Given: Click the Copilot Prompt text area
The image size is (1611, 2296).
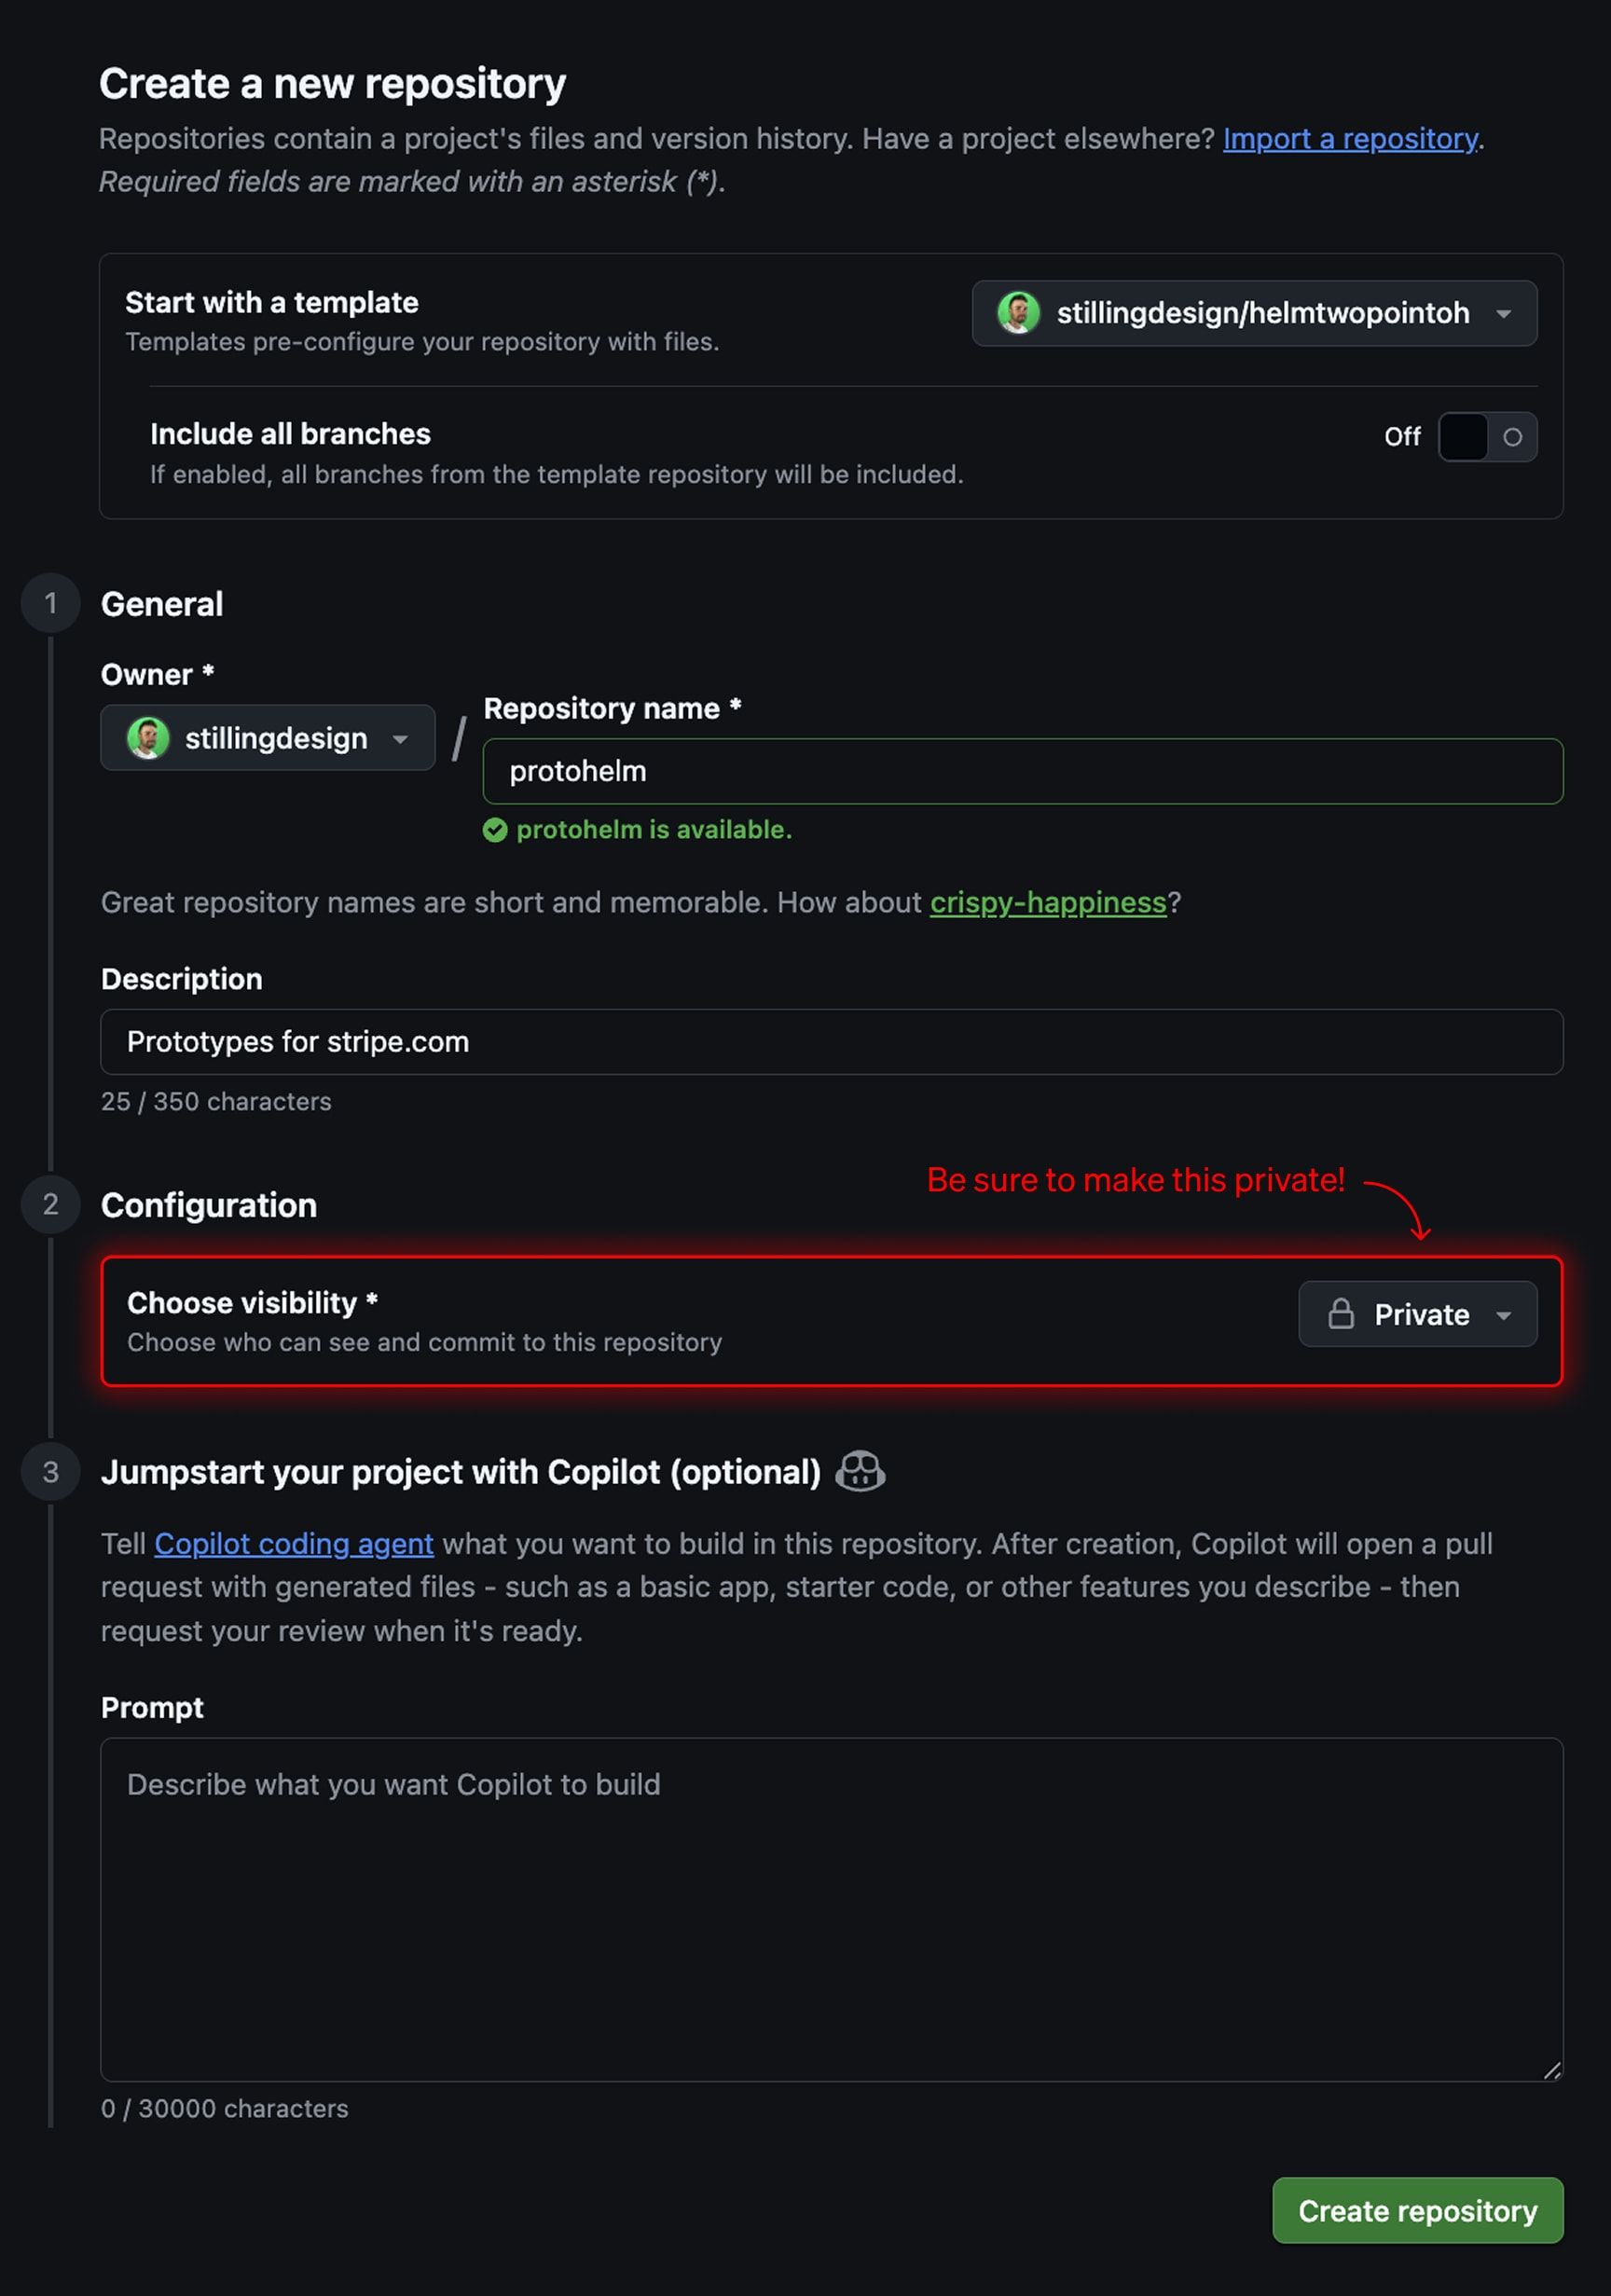Looking at the screenshot, I should [x=831, y=1910].
